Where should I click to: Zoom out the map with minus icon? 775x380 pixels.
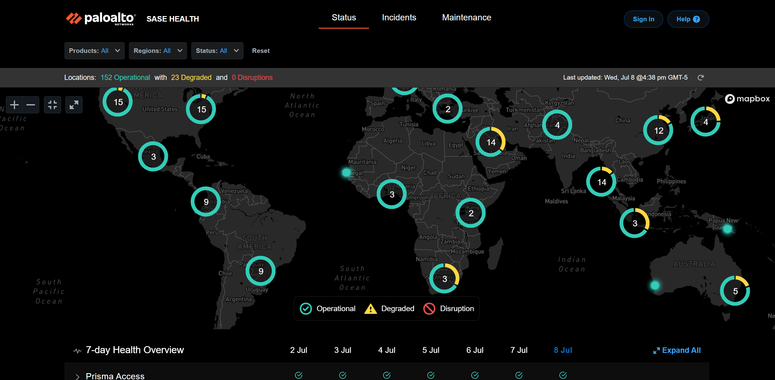pyautogui.click(x=31, y=105)
